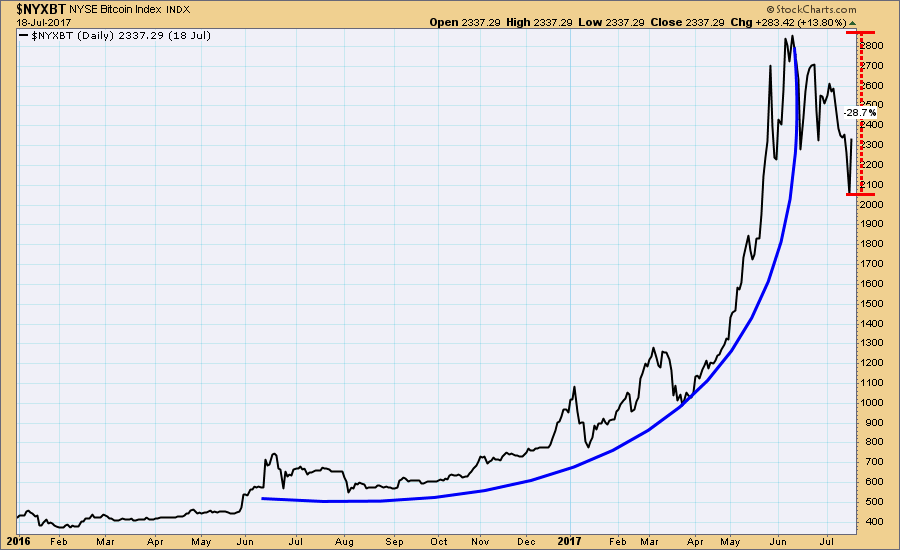Click the 2000 price axis label
This screenshot has height=550, width=900.
click(872, 204)
